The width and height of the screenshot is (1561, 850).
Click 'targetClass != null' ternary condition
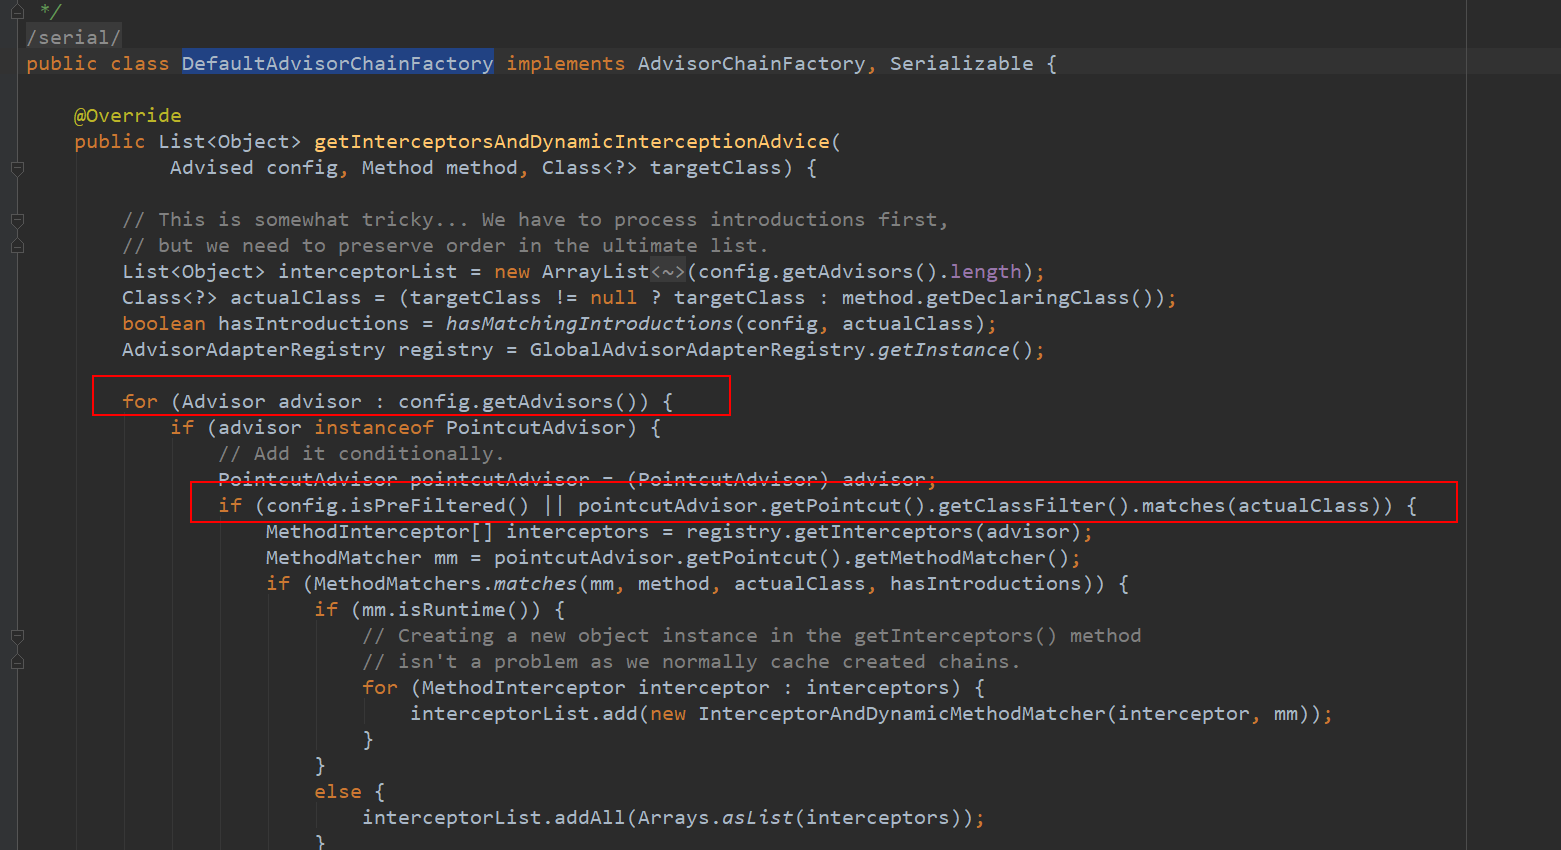(x=523, y=297)
